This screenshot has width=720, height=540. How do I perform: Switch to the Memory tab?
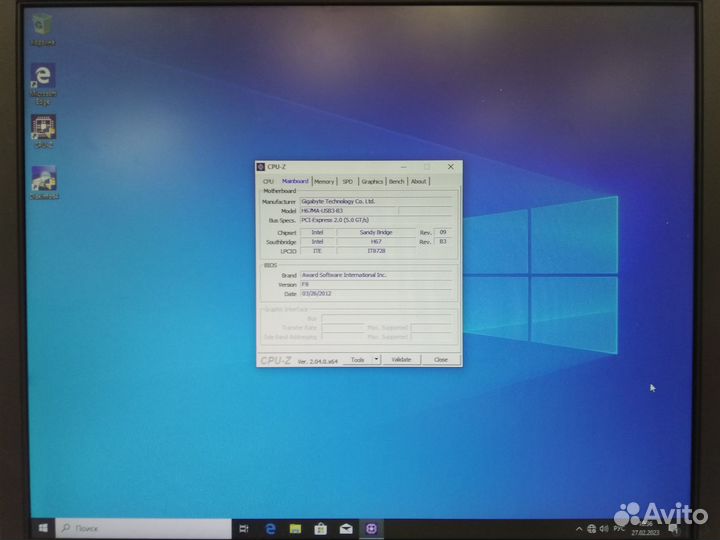324,182
